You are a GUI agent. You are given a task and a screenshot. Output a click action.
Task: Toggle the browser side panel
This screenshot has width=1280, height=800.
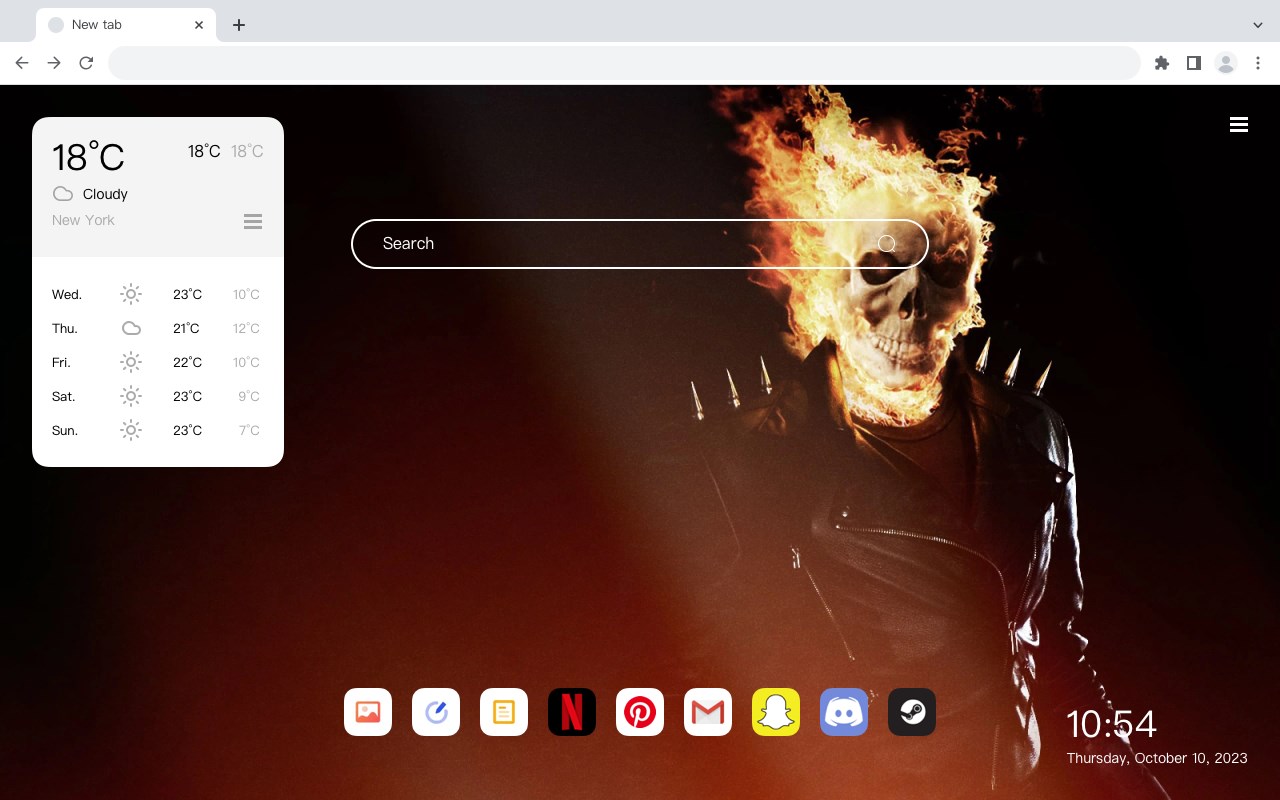click(1193, 63)
